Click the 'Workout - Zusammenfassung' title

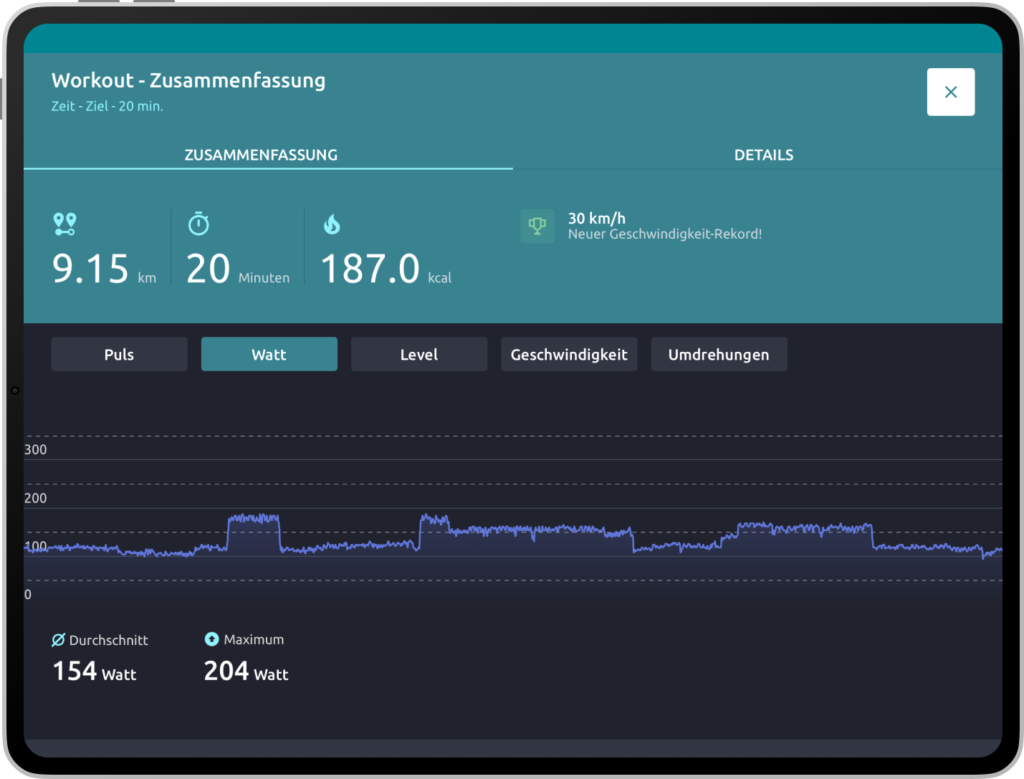188,80
